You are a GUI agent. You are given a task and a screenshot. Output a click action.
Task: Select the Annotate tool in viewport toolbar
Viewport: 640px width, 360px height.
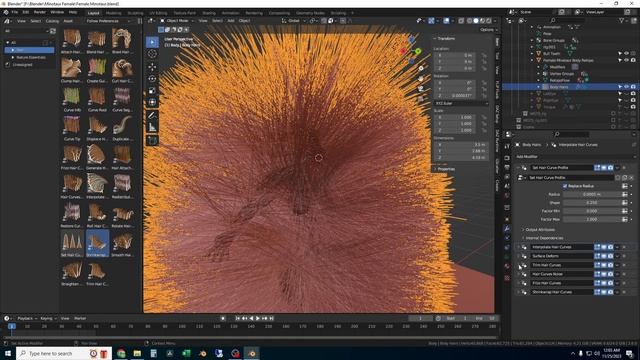point(152,116)
